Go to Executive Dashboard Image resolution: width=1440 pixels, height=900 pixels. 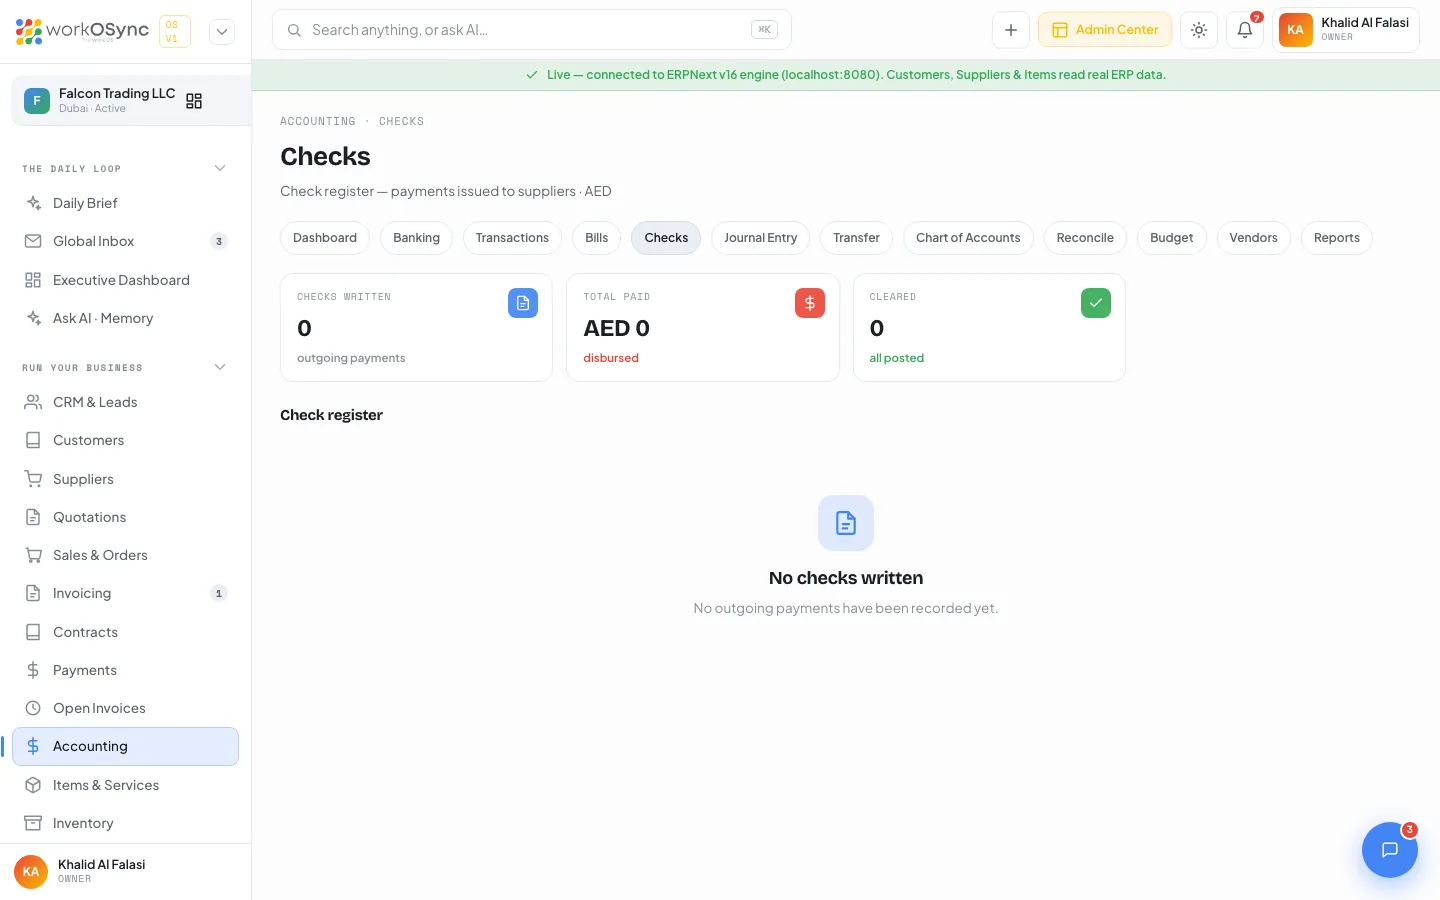126,280
